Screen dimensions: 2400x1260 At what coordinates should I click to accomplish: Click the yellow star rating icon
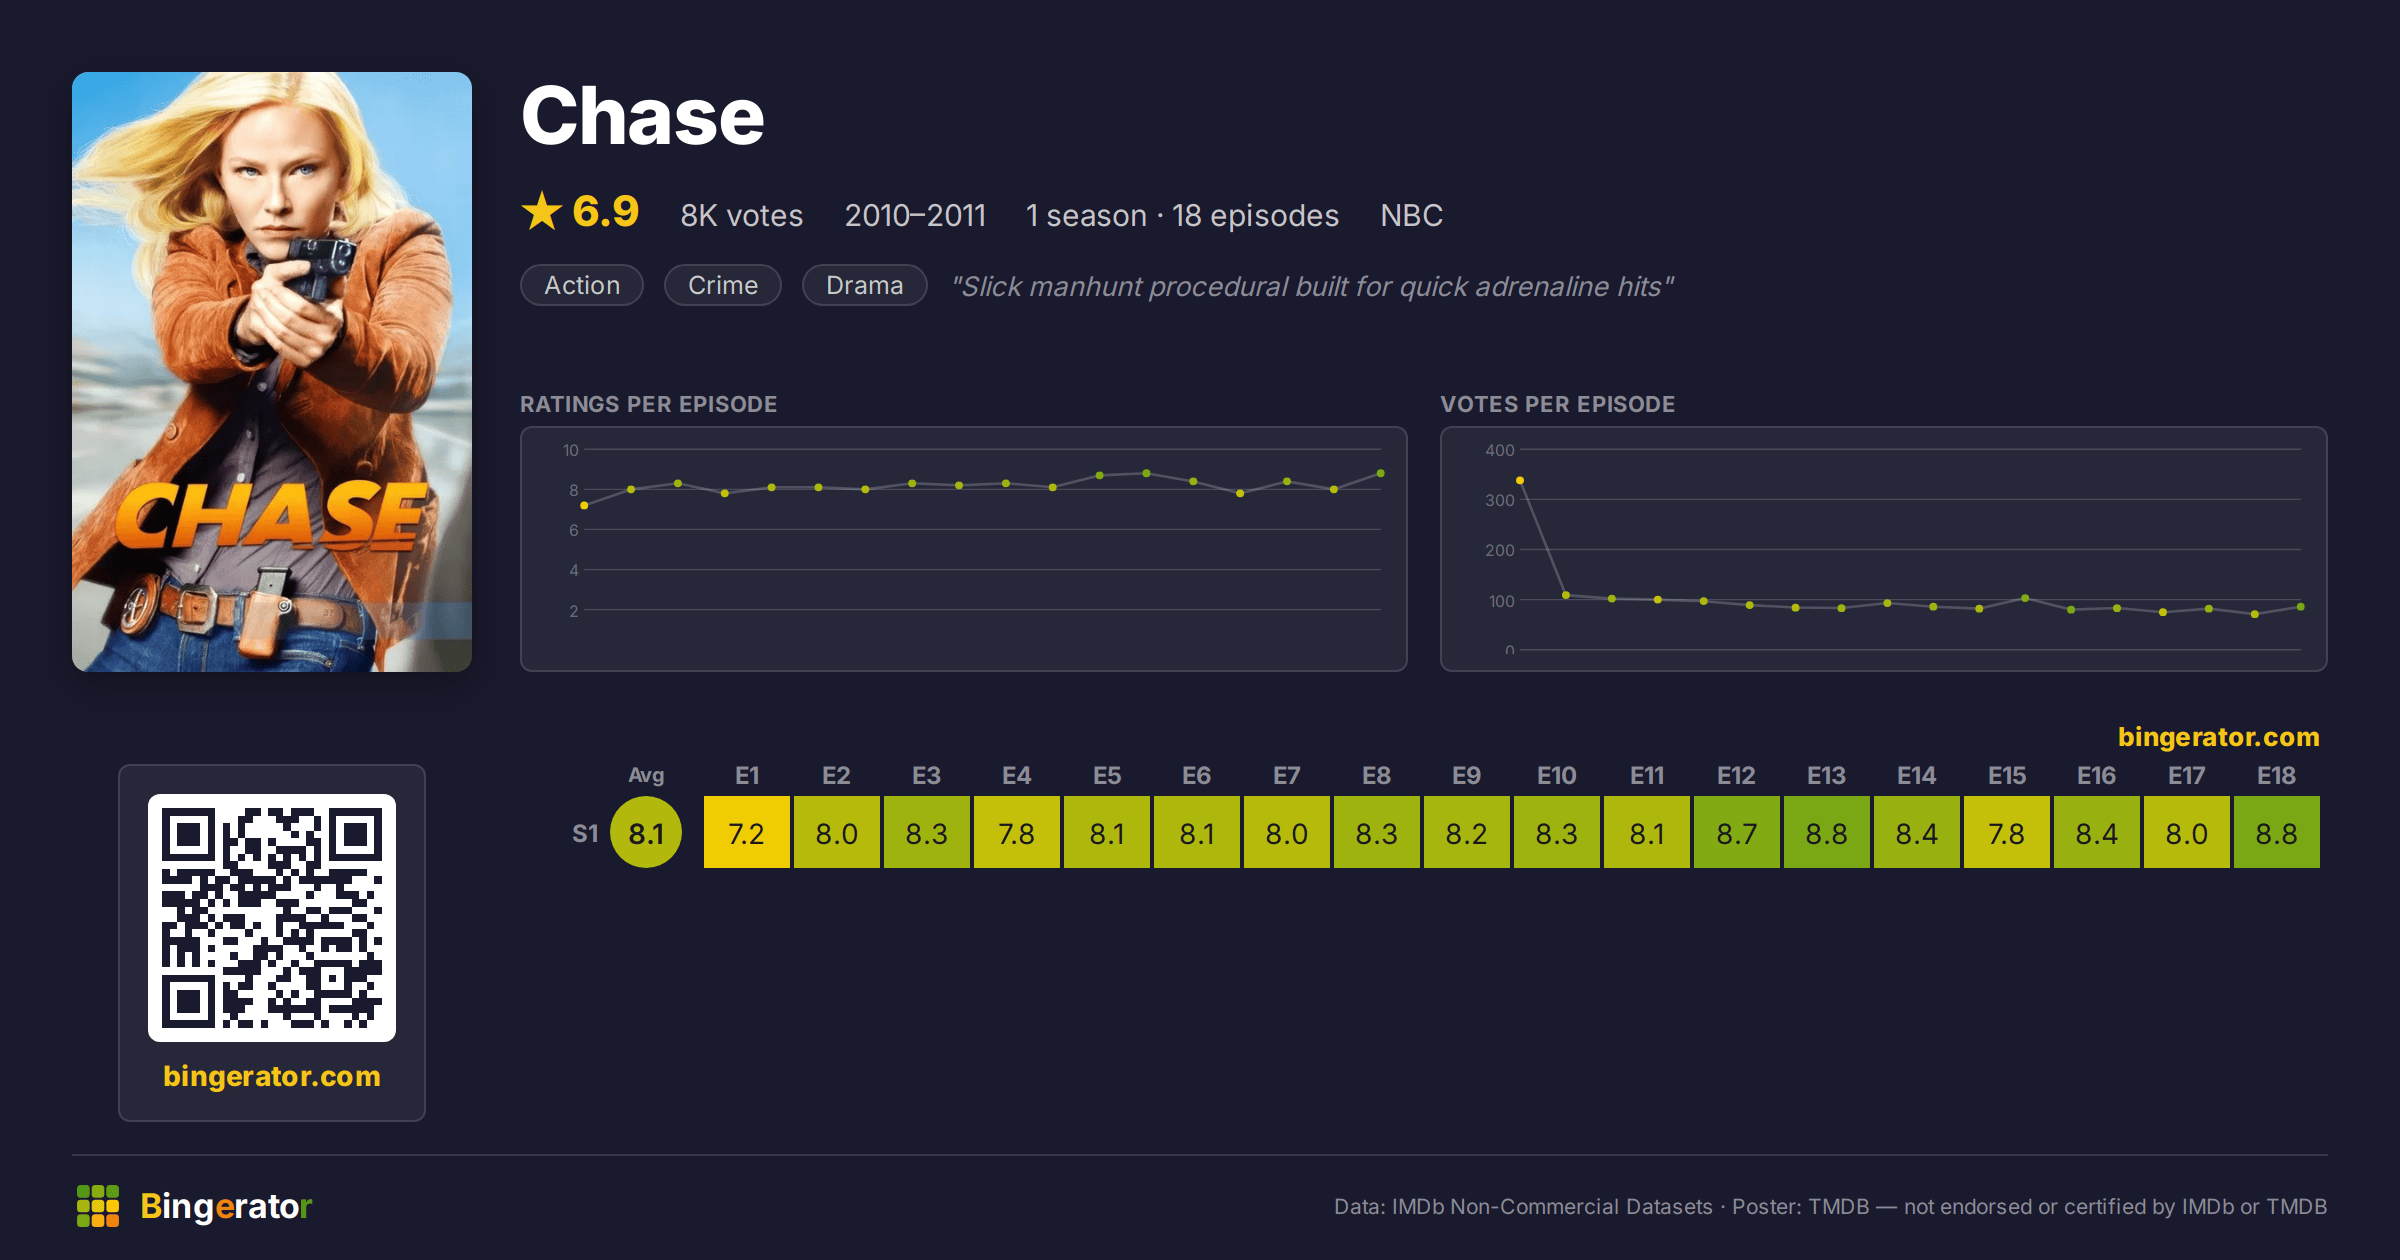click(542, 212)
